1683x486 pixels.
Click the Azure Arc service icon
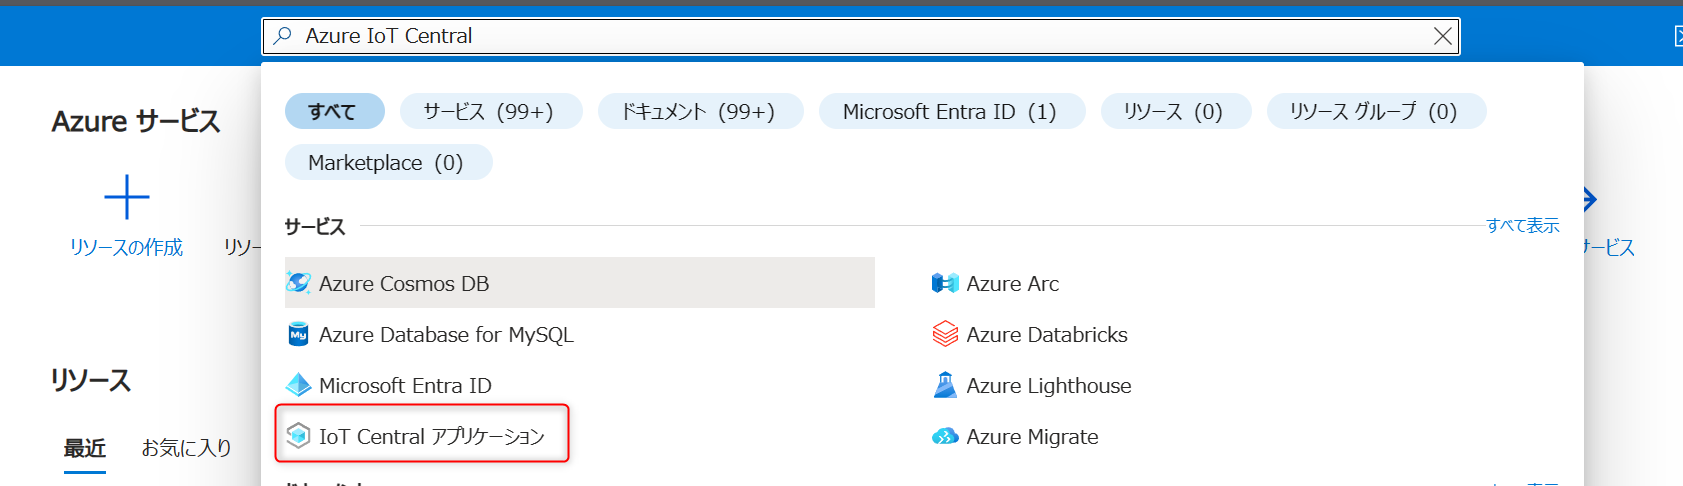pos(945,283)
